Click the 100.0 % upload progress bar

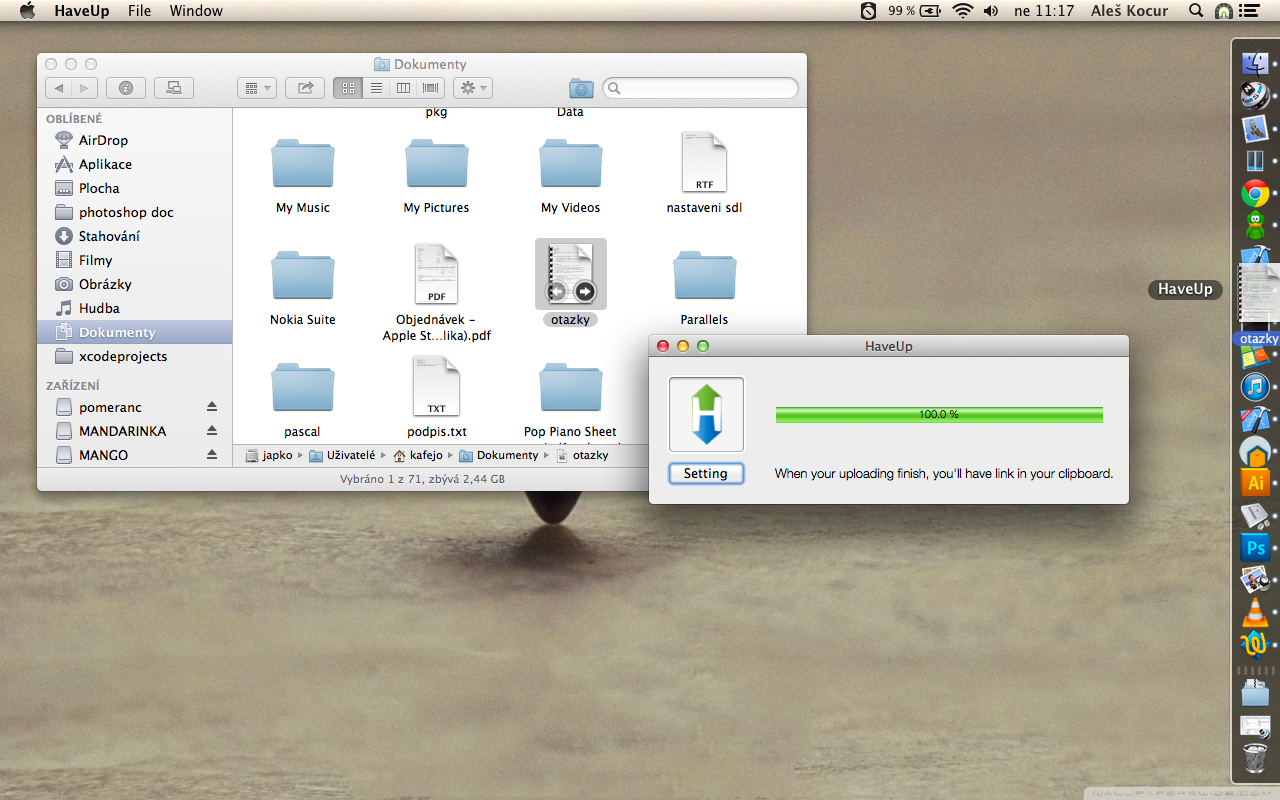point(939,414)
